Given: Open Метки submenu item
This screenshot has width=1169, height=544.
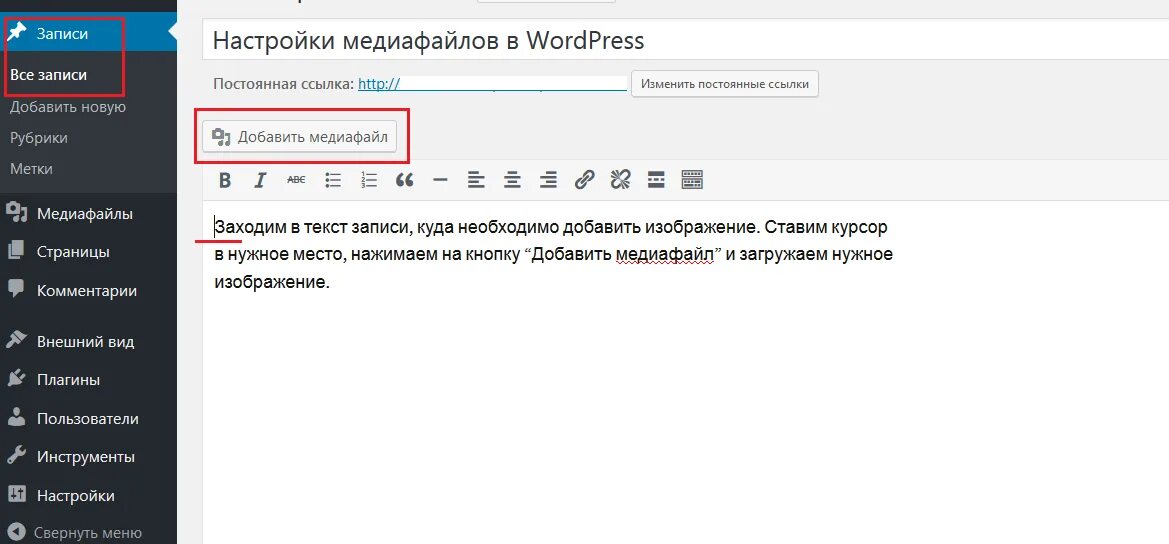Looking at the screenshot, I should pos(31,169).
